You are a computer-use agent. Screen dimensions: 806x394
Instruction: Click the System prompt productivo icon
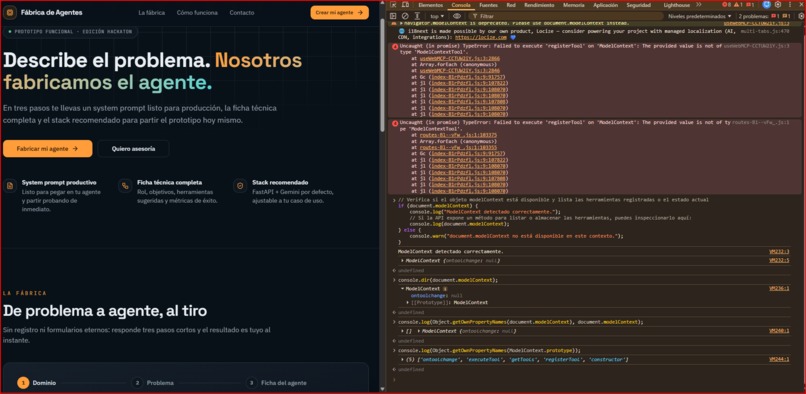click(x=10, y=186)
